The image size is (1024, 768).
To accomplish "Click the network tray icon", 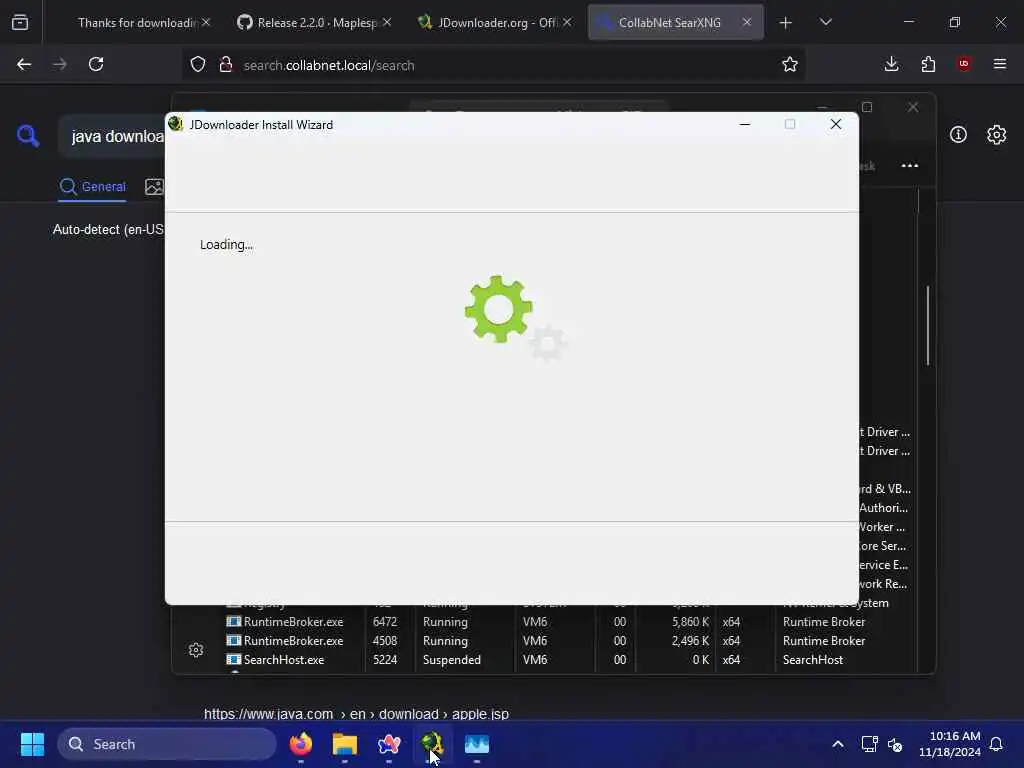I will (x=869, y=744).
